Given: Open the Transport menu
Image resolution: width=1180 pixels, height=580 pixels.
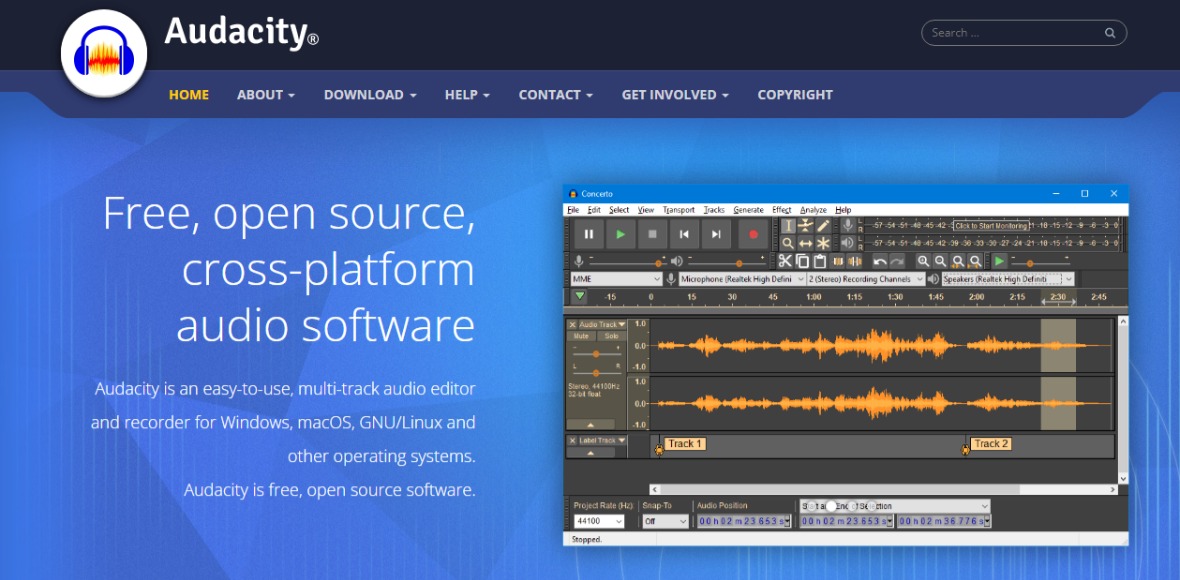Looking at the screenshot, I should point(679,210).
